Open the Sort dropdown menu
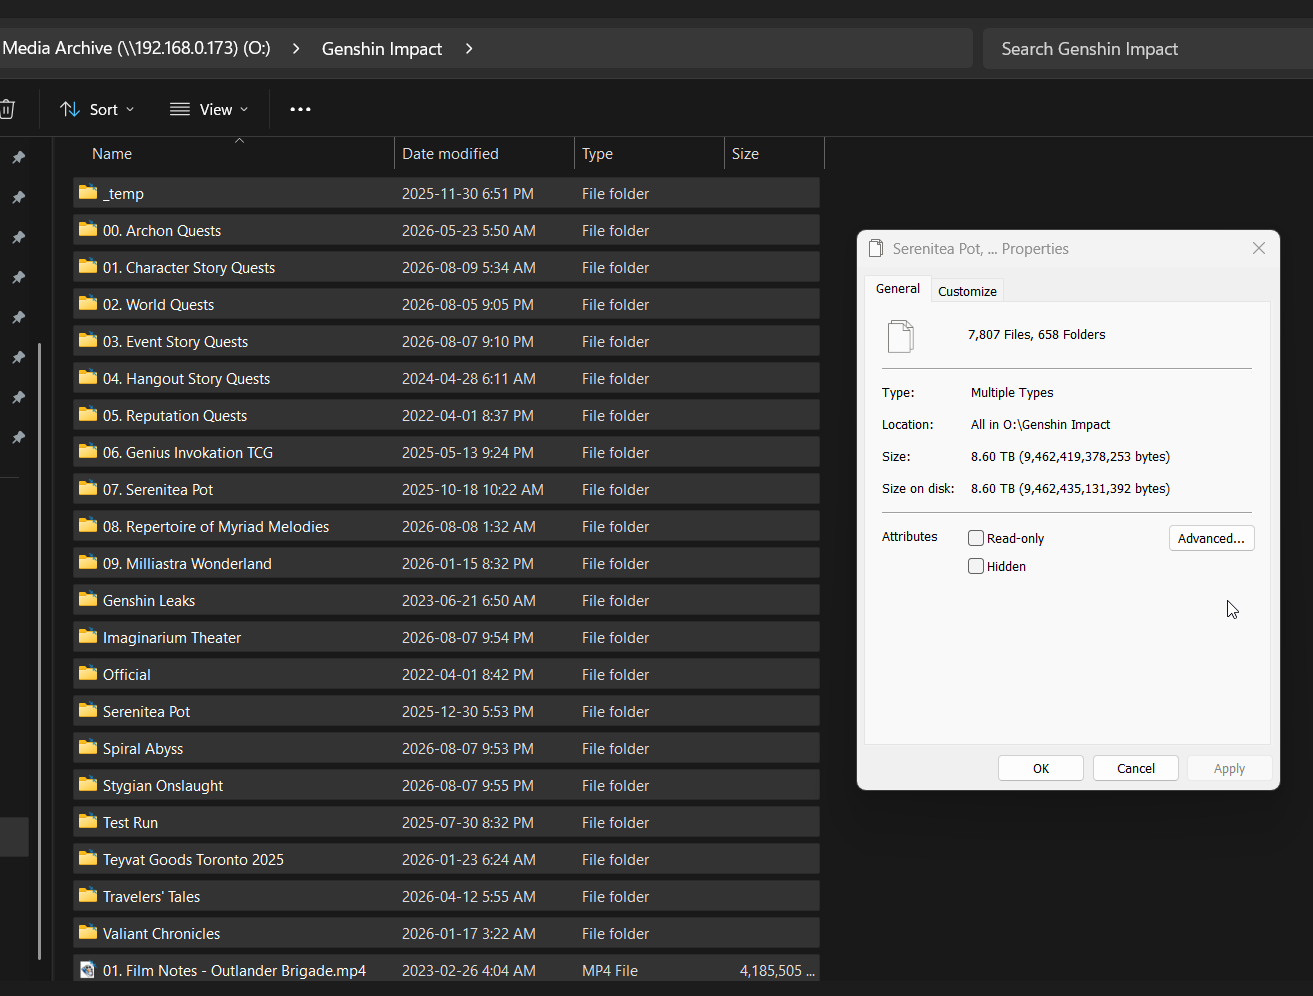The height and width of the screenshot is (996, 1313). (x=97, y=109)
